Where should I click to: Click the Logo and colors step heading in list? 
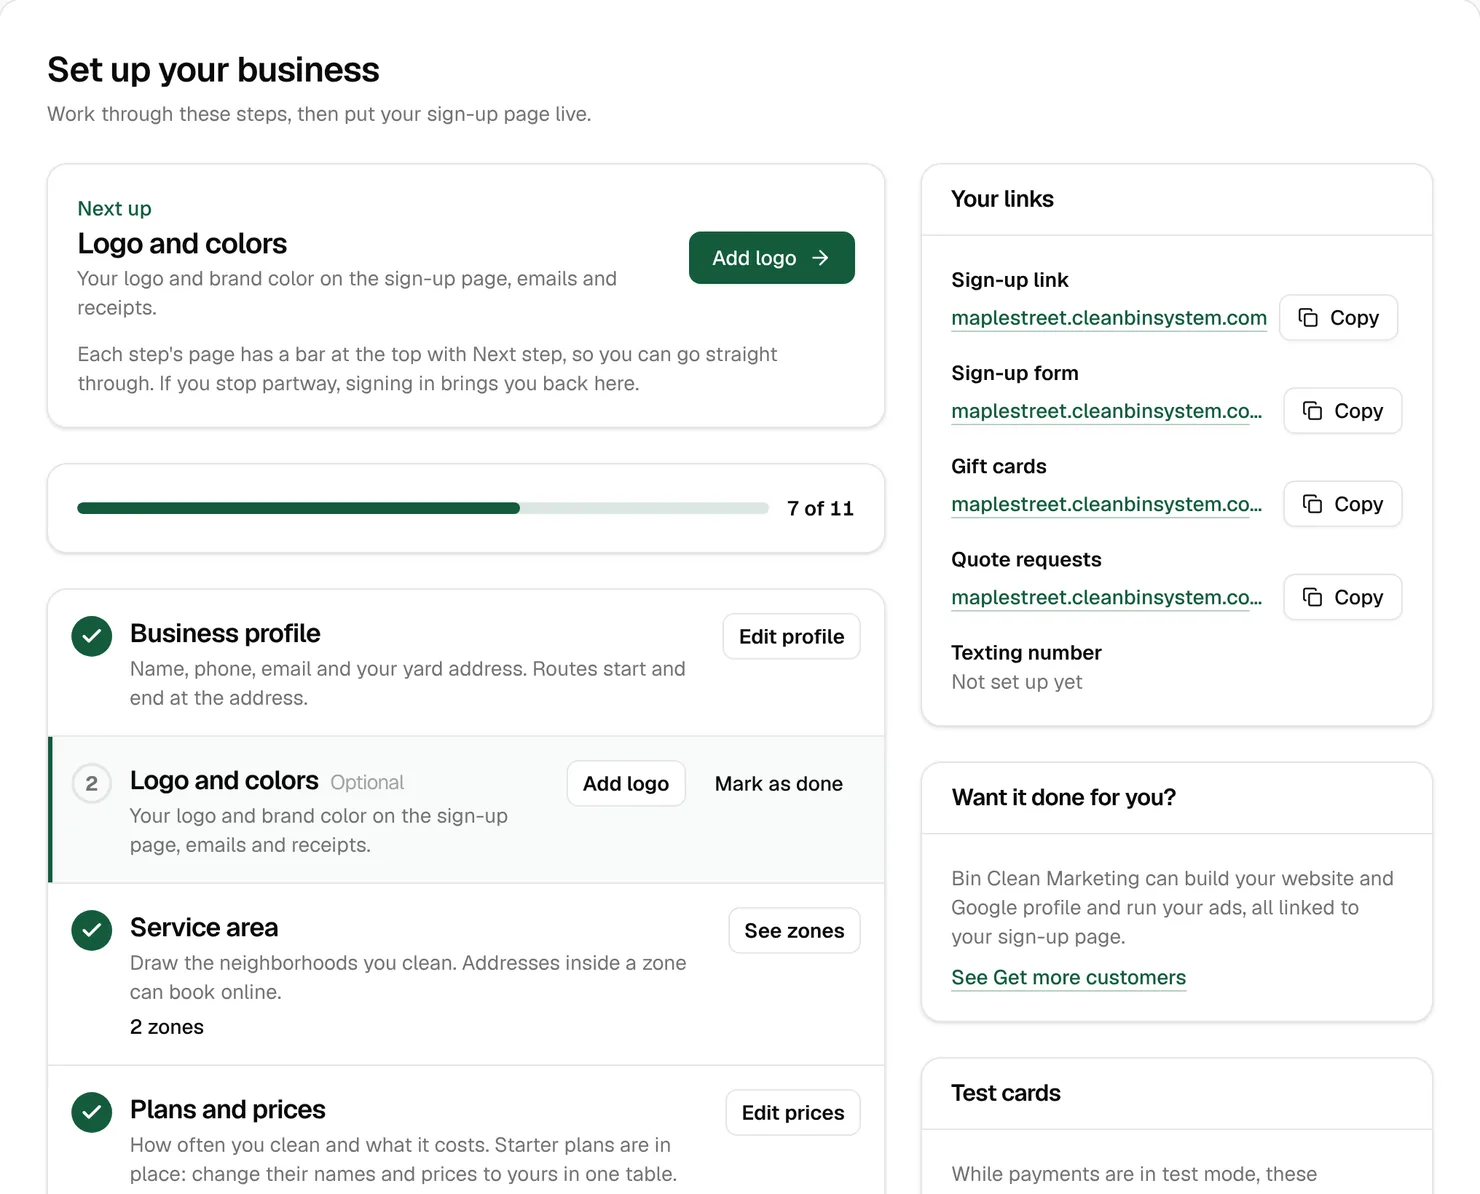[x=224, y=781]
